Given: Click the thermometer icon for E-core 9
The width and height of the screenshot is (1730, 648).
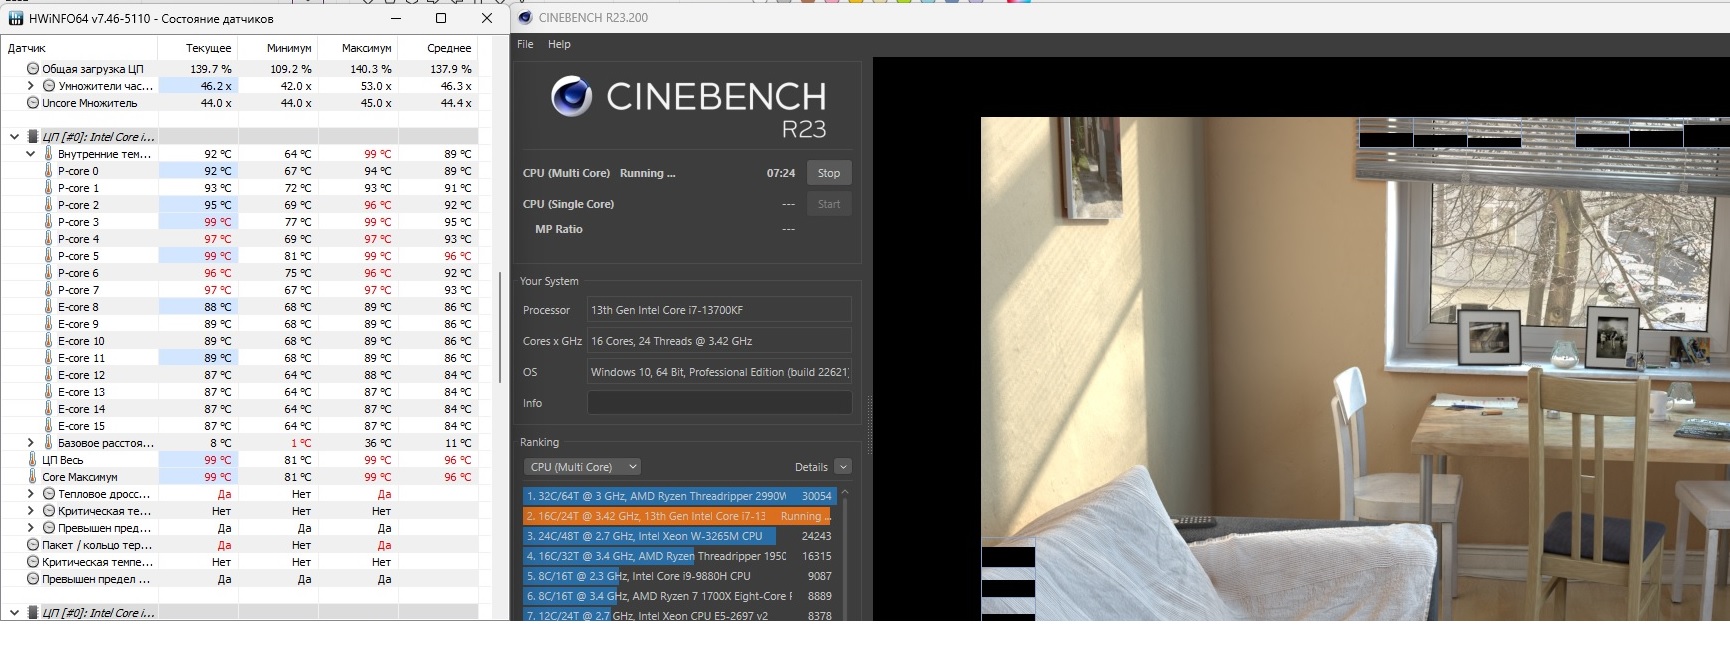Looking at the screenshot, I should pyautogui.click(x=48, y=324).
